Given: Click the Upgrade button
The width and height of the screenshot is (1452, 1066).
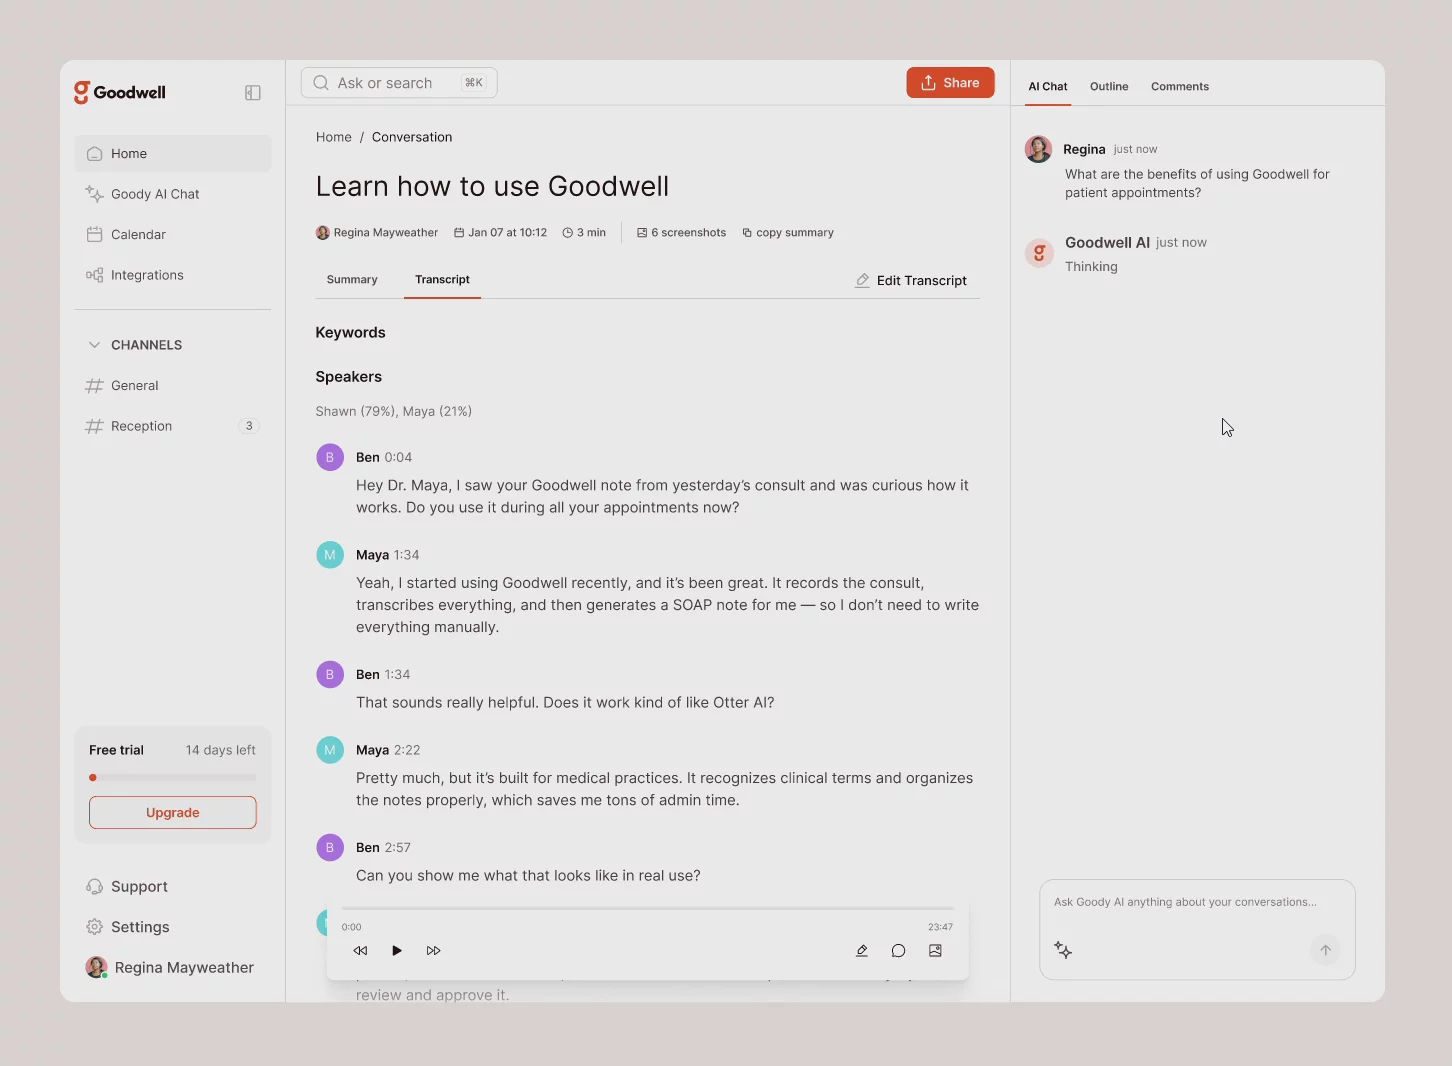Looking at the screenshot, I should point(172,812).
